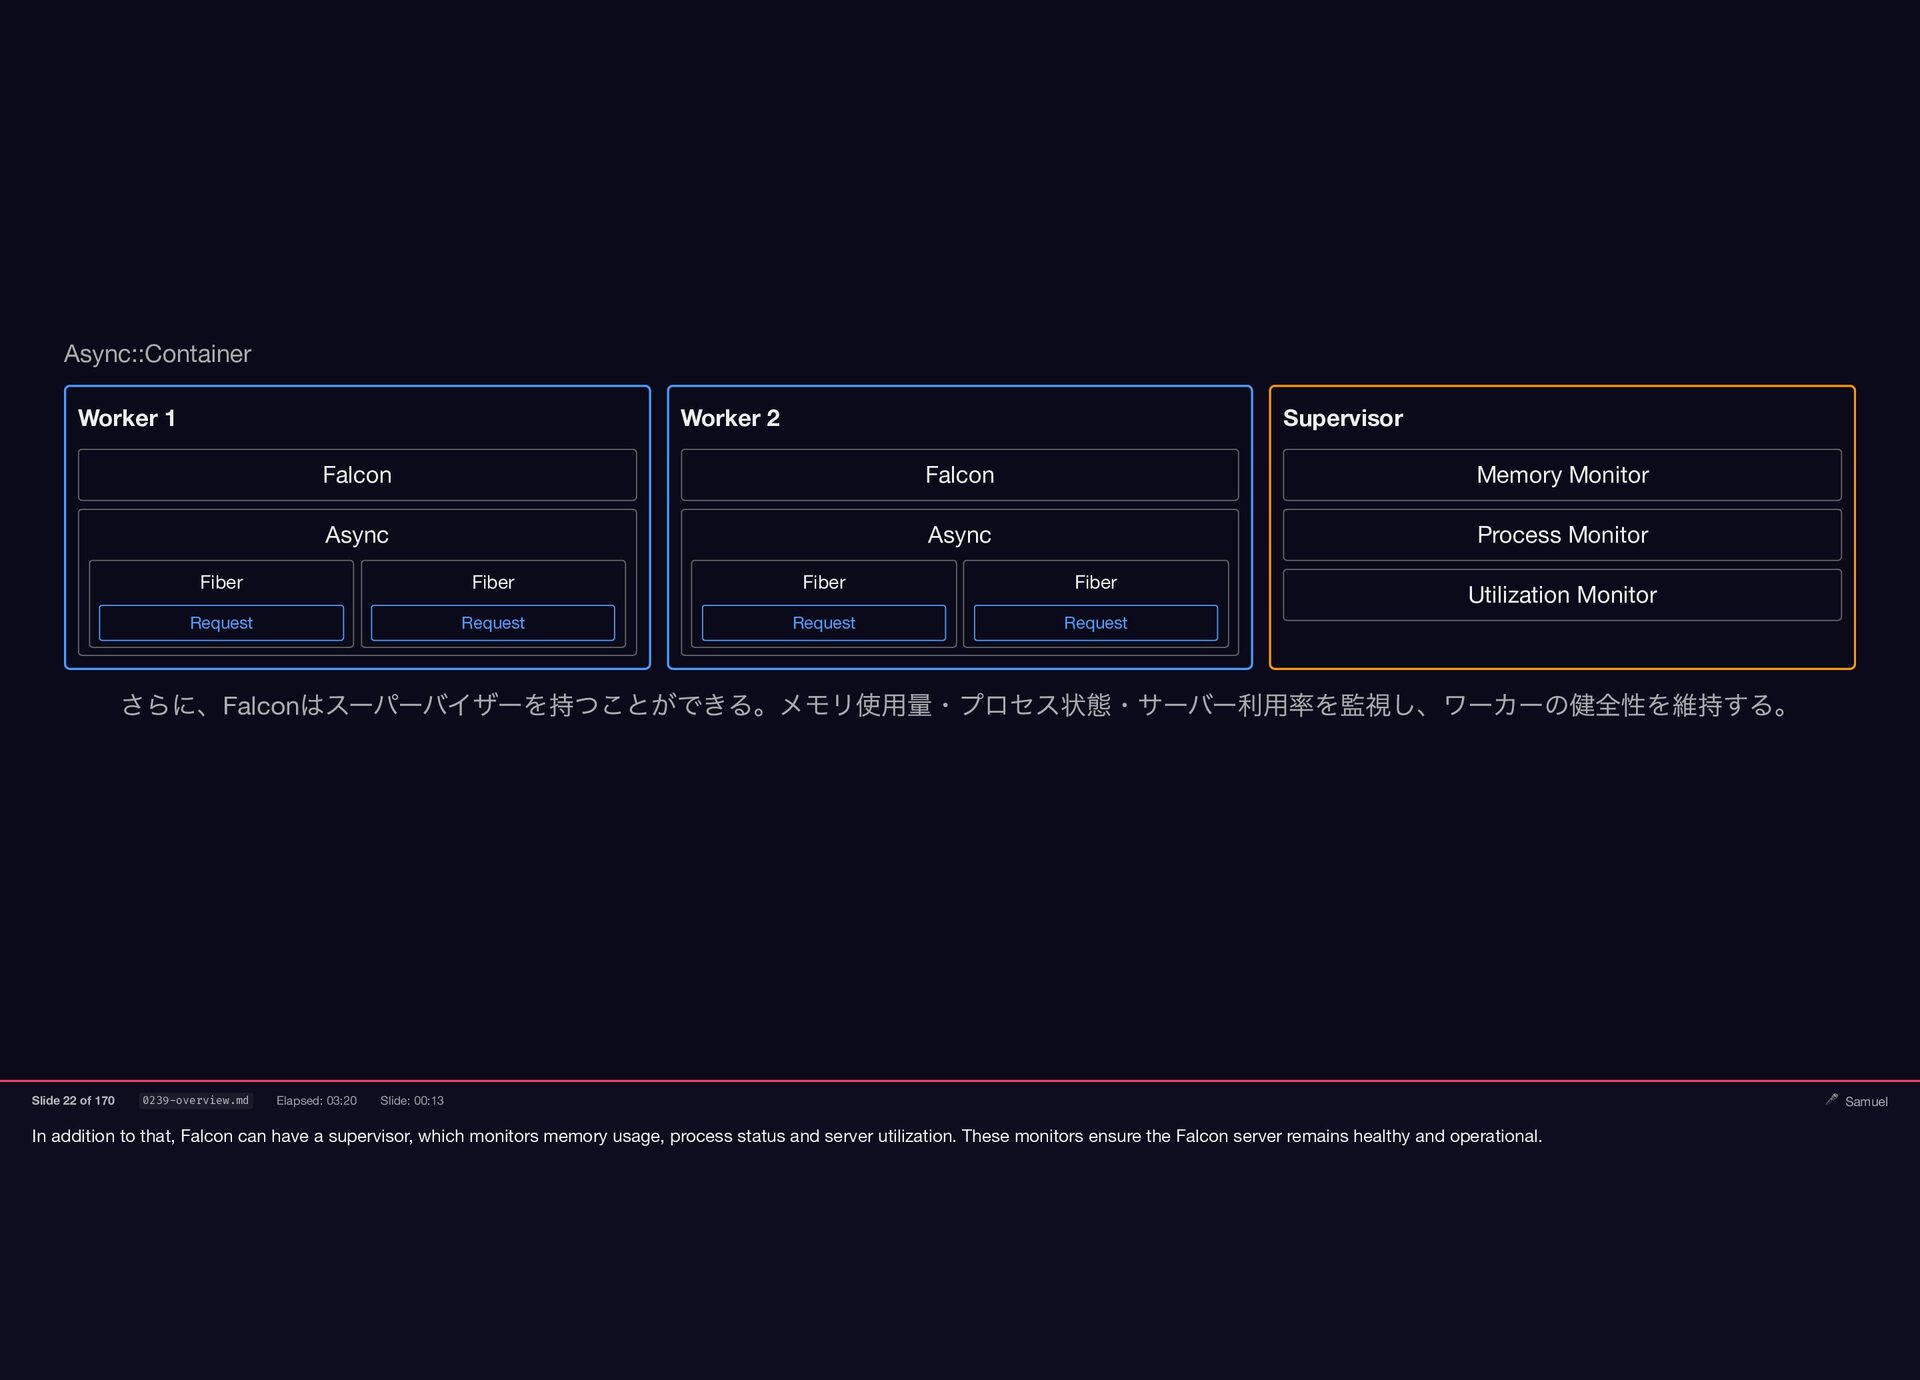Click the Elapsed 03:20 timer
The image size is (1920, 1380).
(316, 1100)
